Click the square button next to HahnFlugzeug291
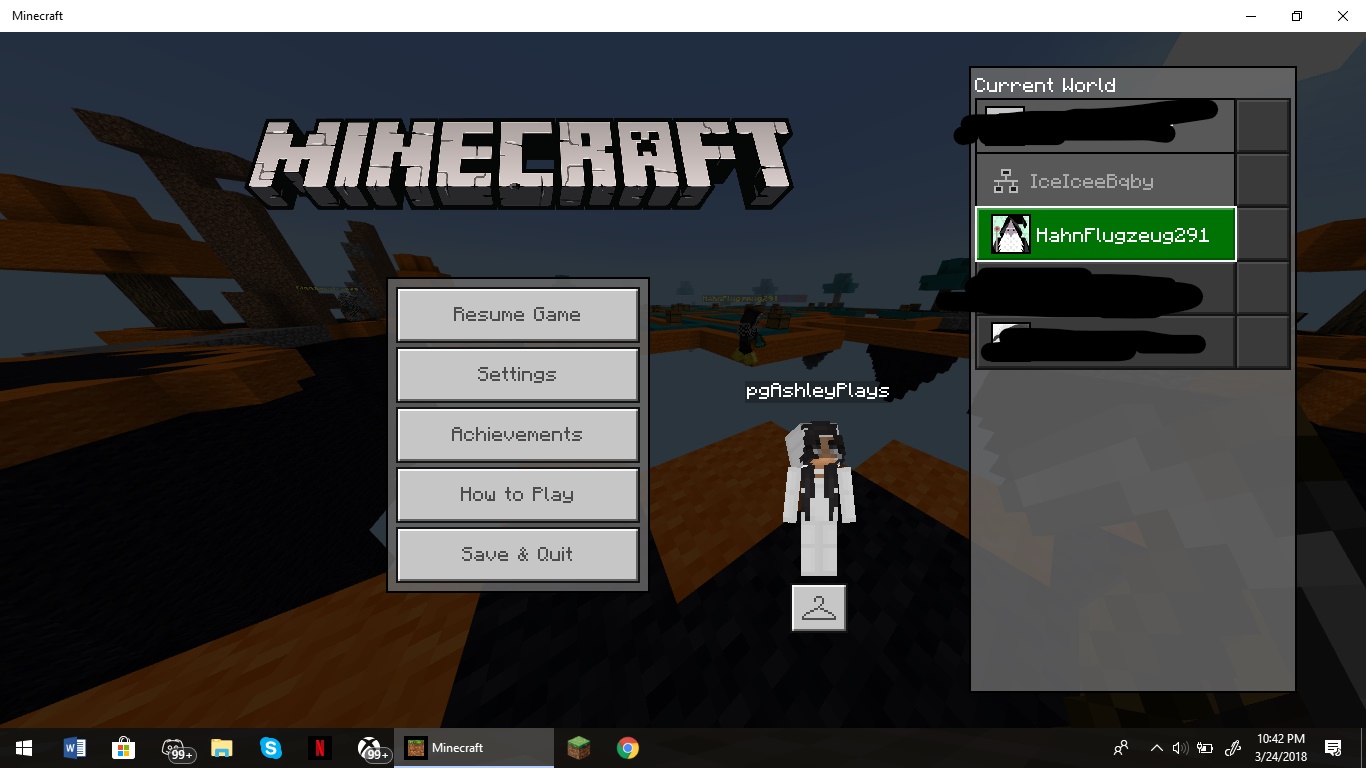This screenshot has height=768, width=1366. tap(1263, 234)
